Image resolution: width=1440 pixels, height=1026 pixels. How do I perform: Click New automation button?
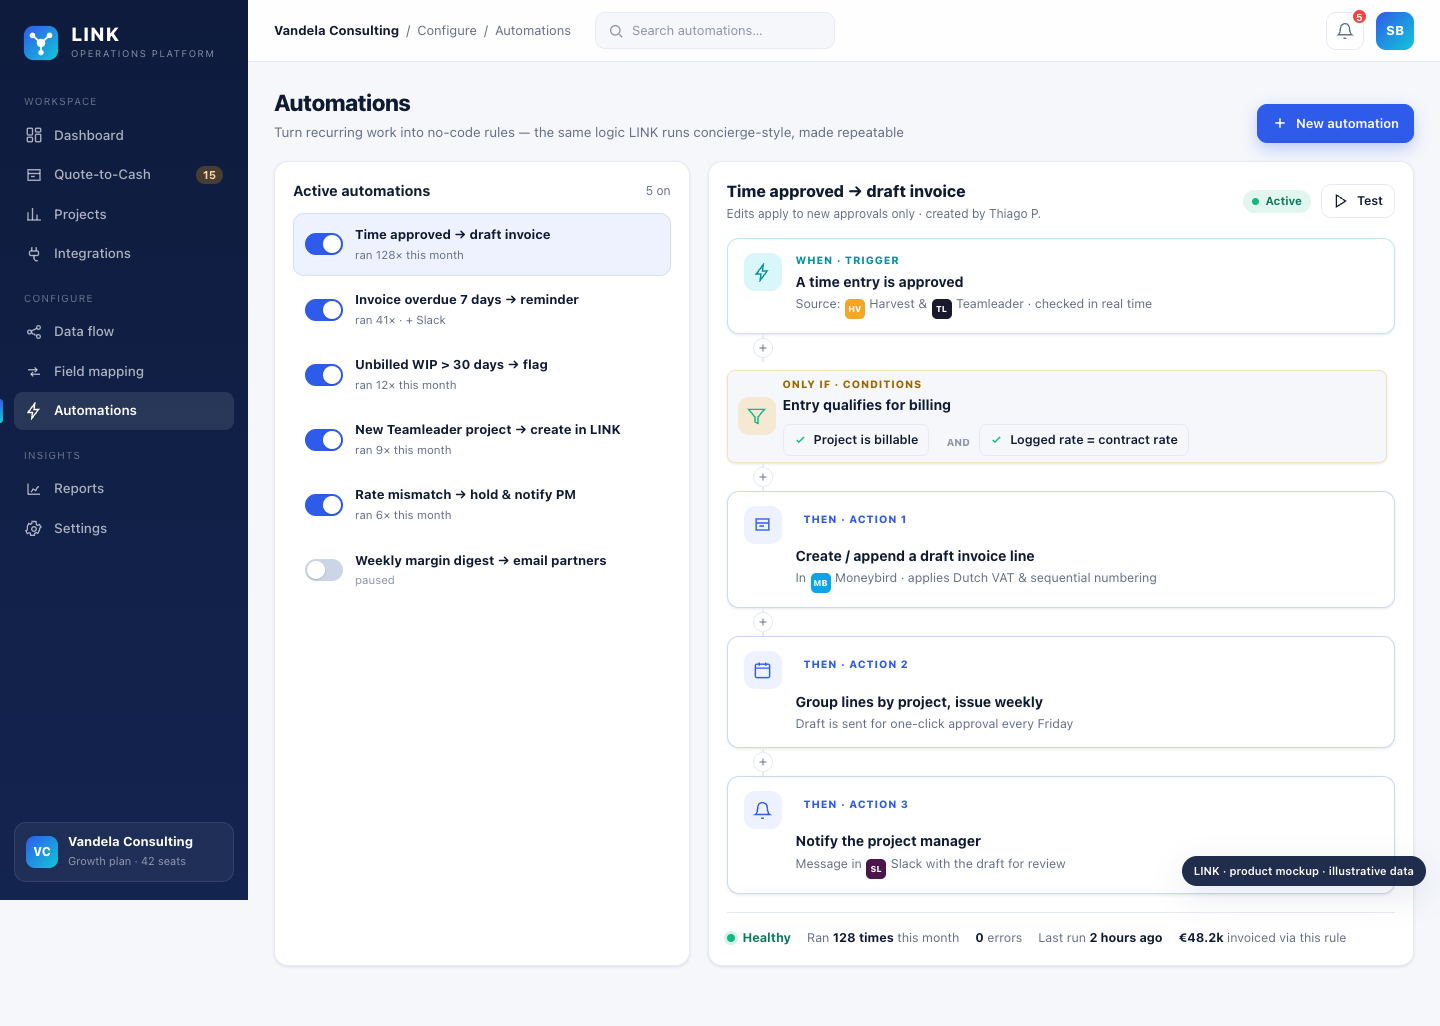pos(1335,123)
